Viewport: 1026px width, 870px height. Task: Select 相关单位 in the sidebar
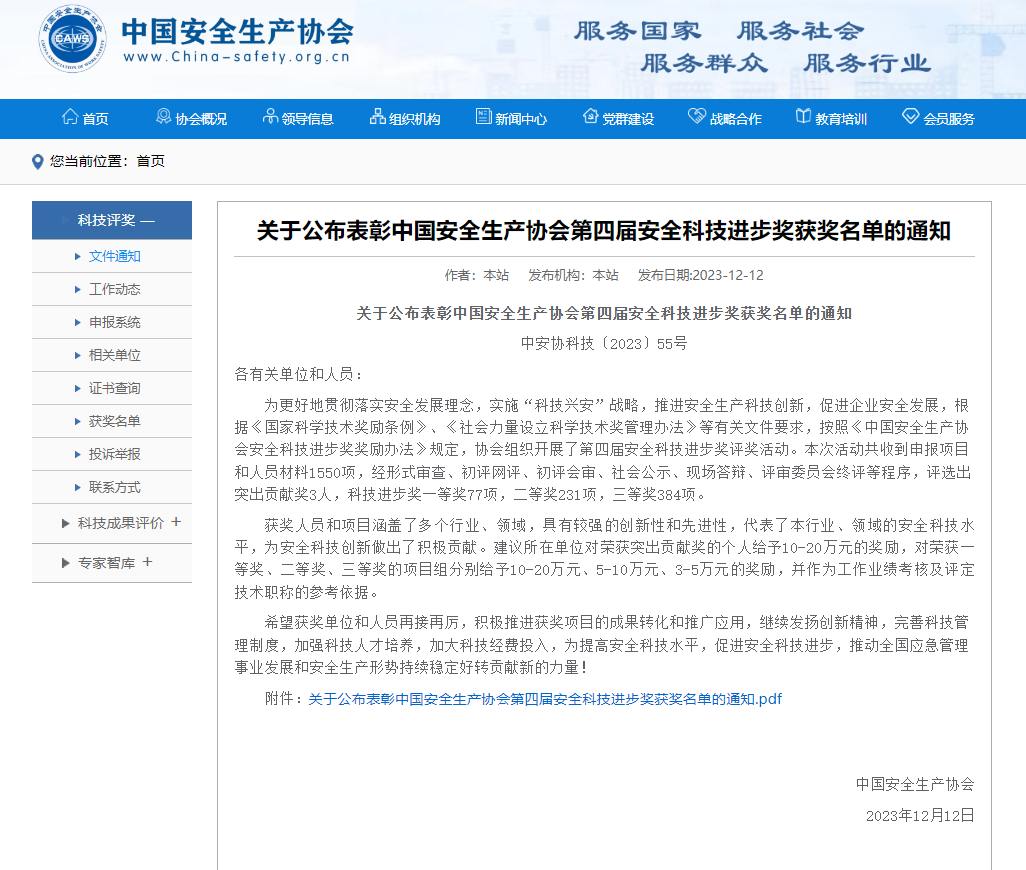[x=115, y=355]
